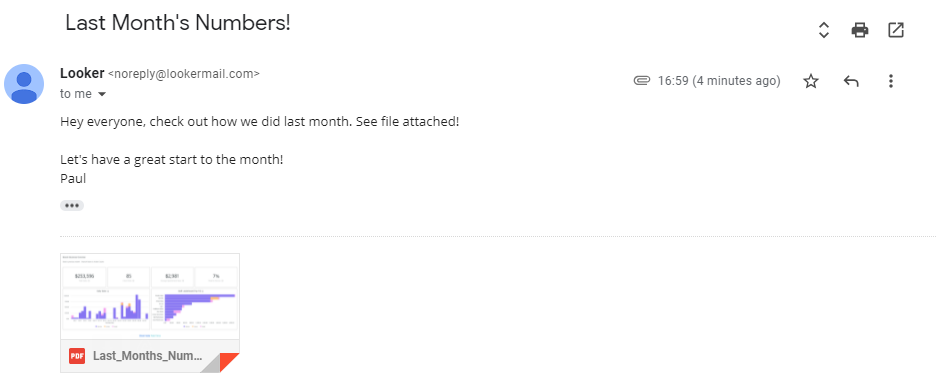The height and width of the screenshot is (390, 936).
Task: Click the Last_Months_Num... attachment filename
Action: click(x=147, y=356)
